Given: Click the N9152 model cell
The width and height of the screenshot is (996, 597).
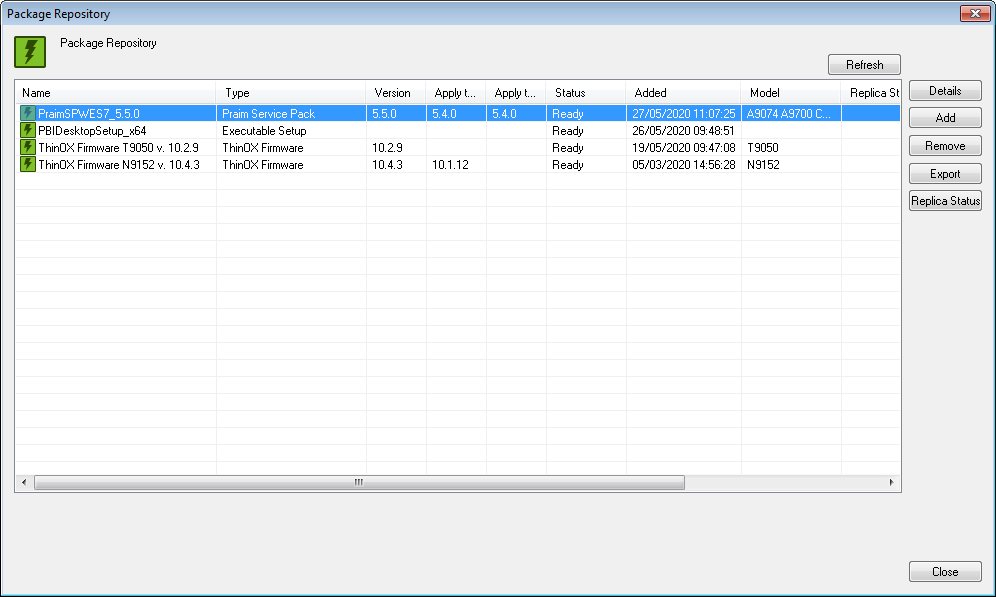Looking at the screenshot, I should pos(763,165).
